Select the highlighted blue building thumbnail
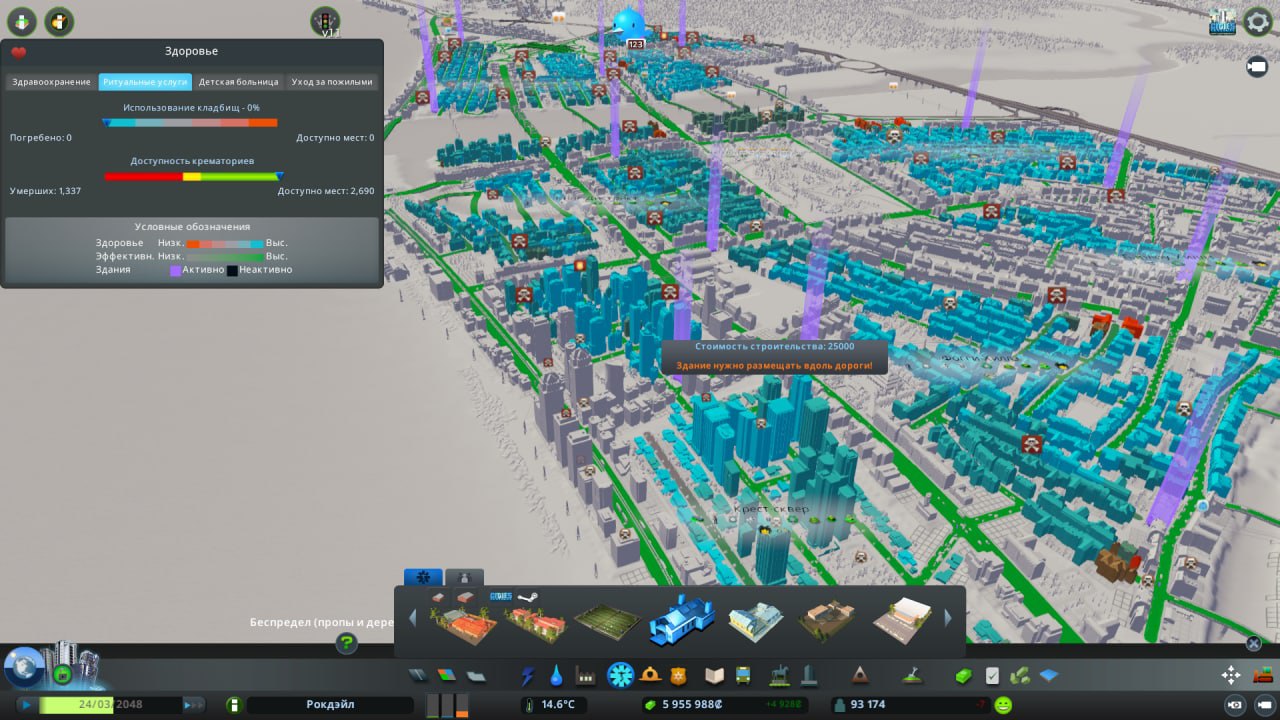This screenshot has width=1280, height=720. tap(682, 621)
